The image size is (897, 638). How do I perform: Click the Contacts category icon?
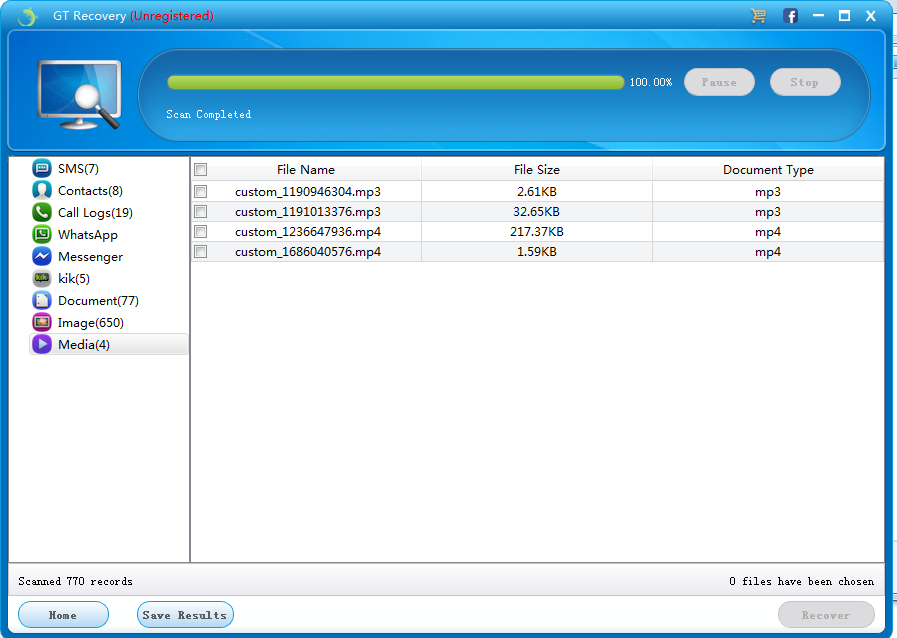42,190
